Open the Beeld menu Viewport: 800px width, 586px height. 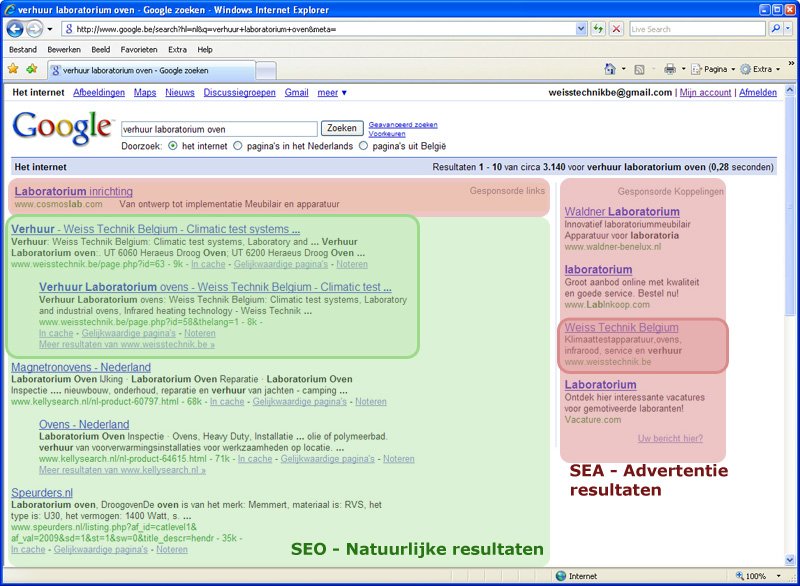[101, 49]
